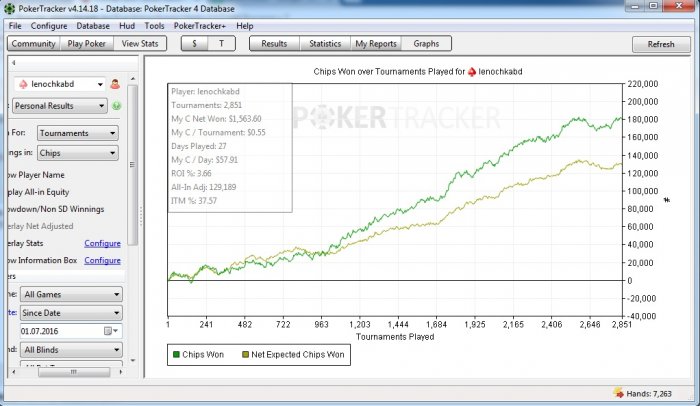Viewport: 700px width, 406px height.
Task: Click the 'Tournaments Played' axis label
Action: point(395,337)
